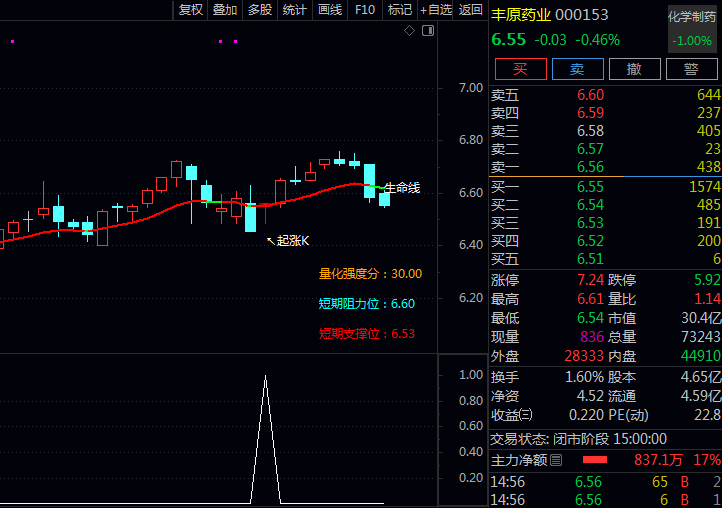722x508 pixels.
Task: Select 卖五 price 6.60
Action: (x=590, y=95)
